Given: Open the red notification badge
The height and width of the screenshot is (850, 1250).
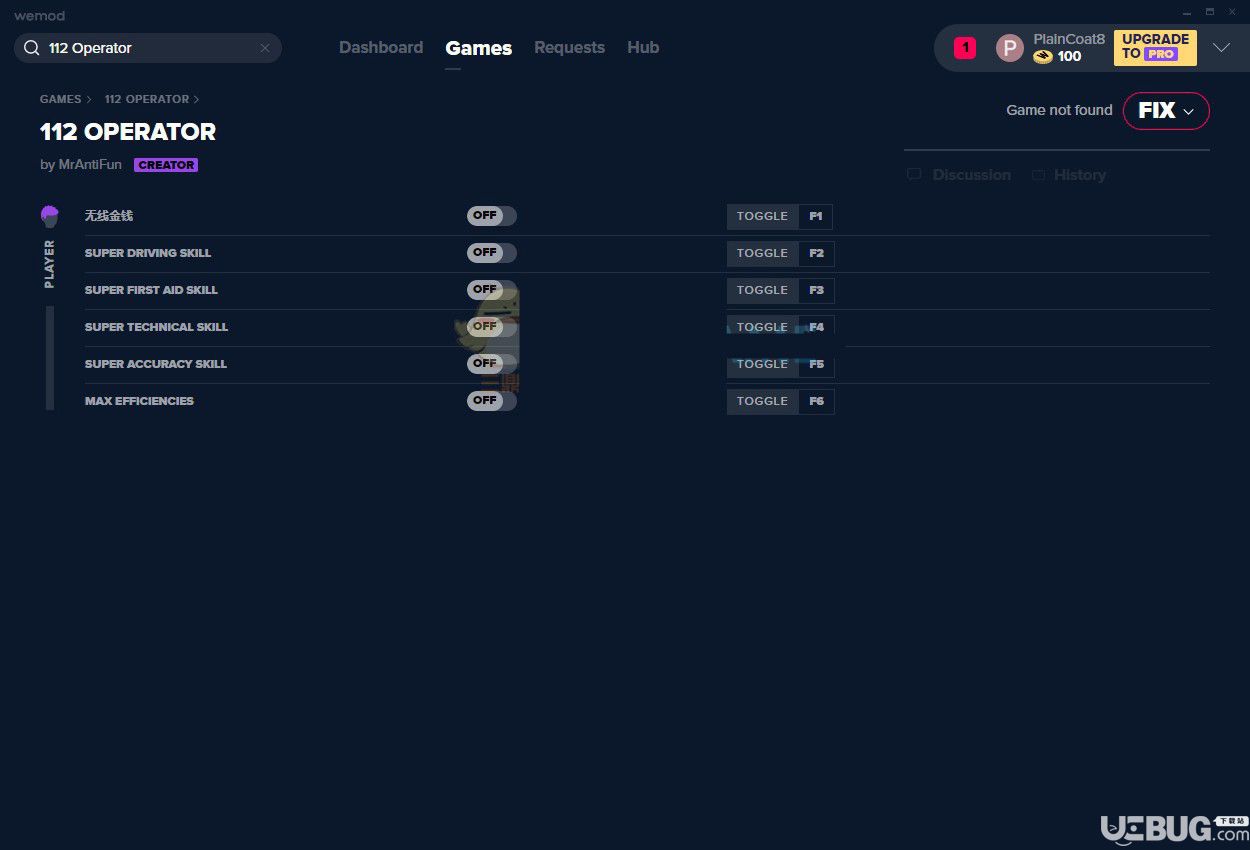Looking at the screenshot, I should pyautogui.click(x=965, y=47).
